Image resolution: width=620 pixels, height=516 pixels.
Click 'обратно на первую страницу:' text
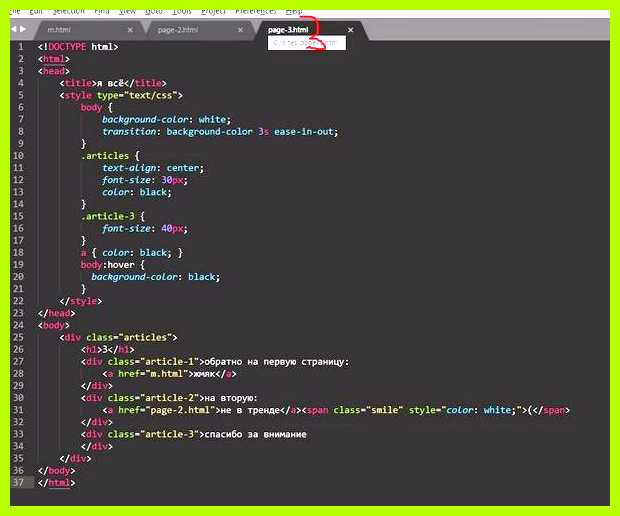[x=277, y=362]
